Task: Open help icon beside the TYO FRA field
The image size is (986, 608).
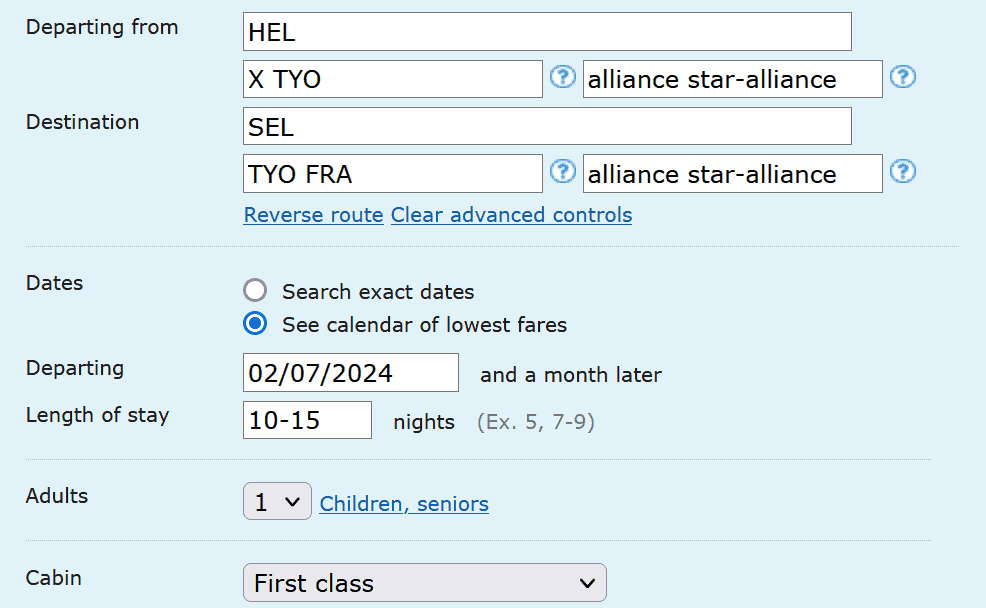Action: point(564,171)
